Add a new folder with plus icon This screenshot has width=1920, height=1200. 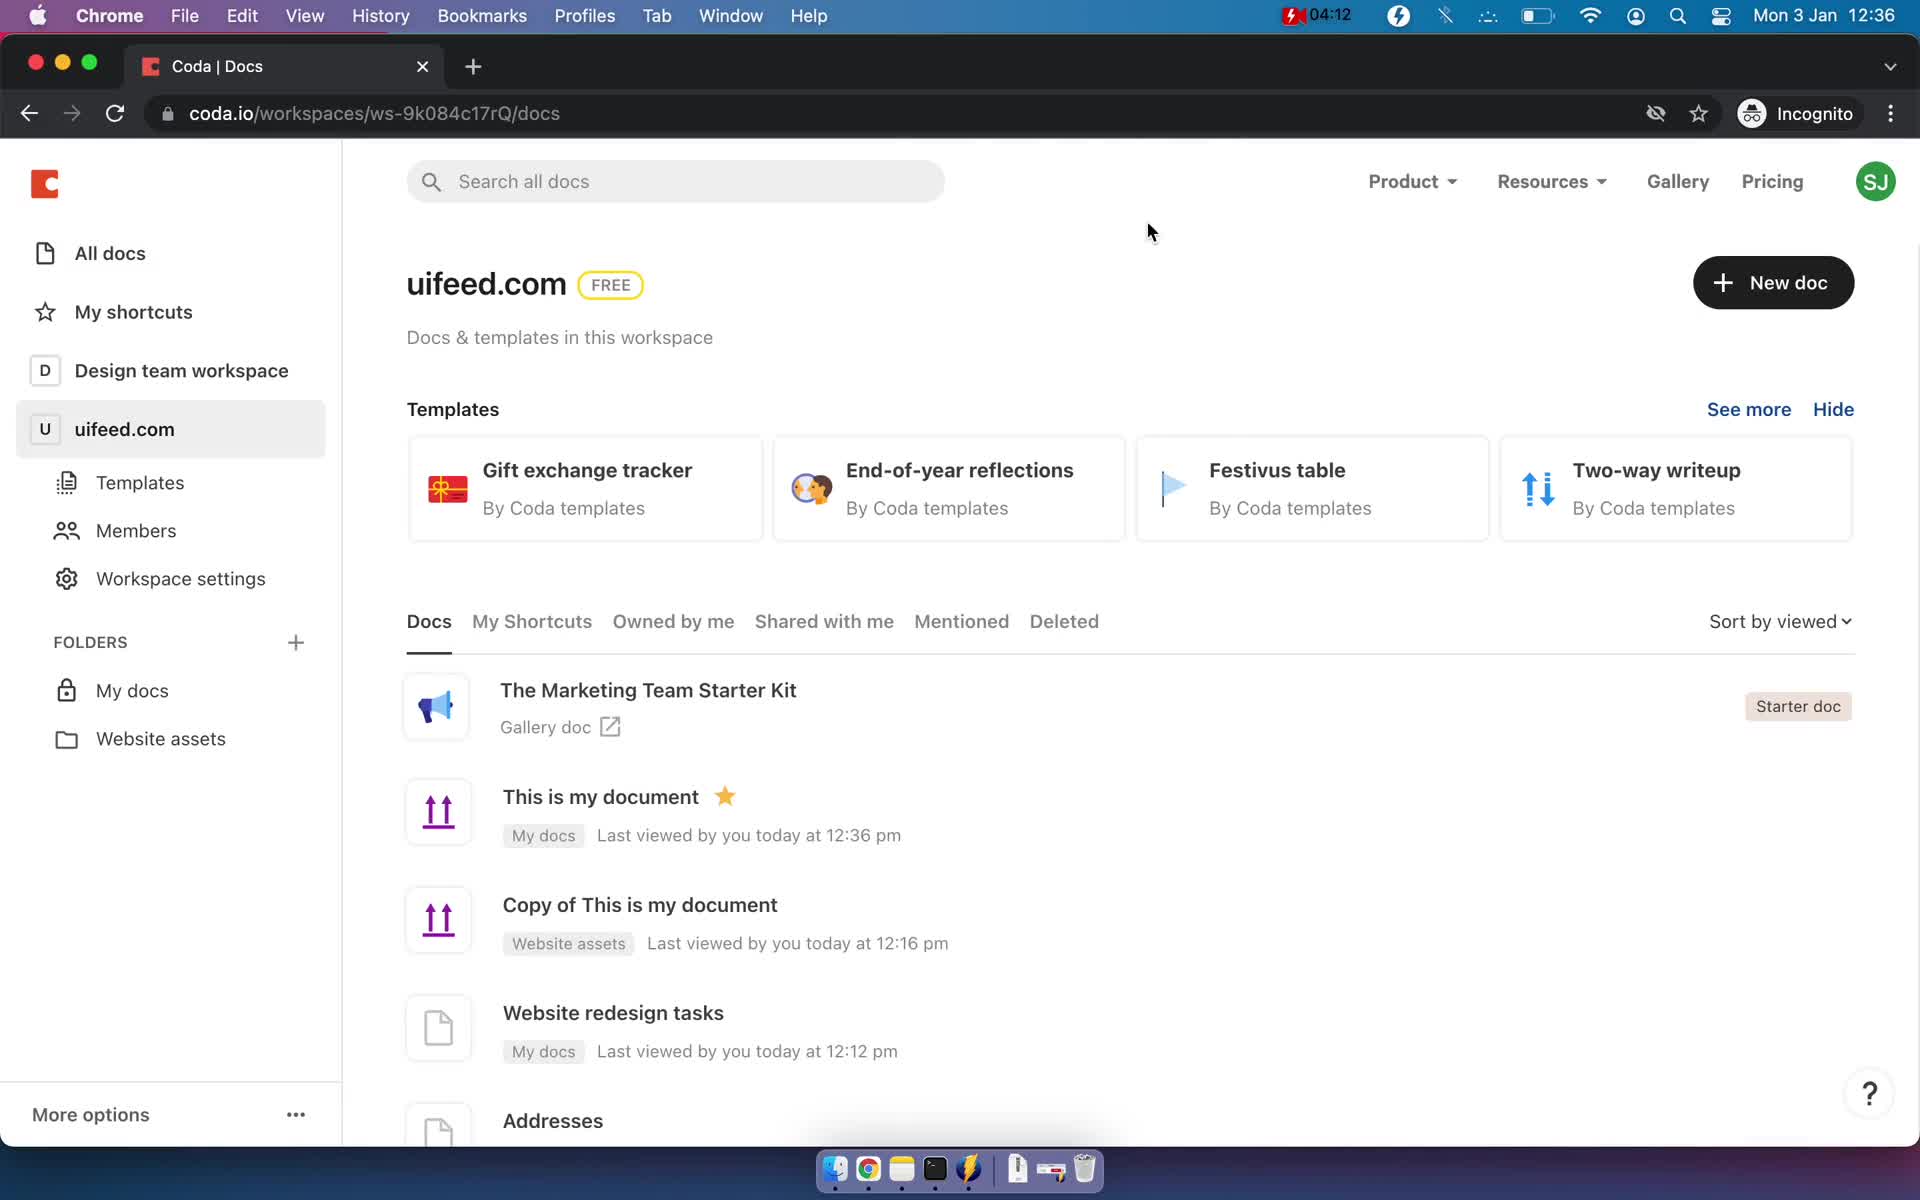(296, 642)
